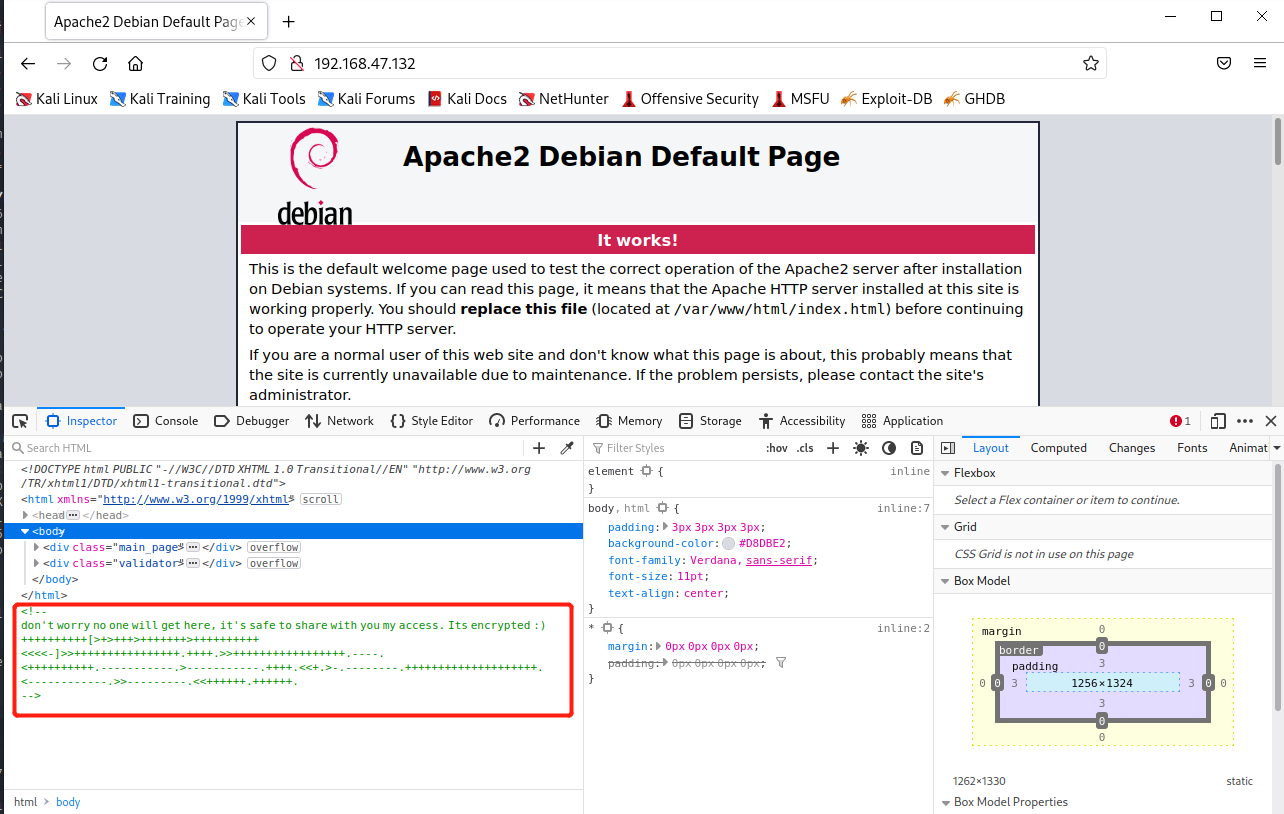Open the #D8DBE2 background color swatch
1284x814 pixels.
[x=728, y=543]
